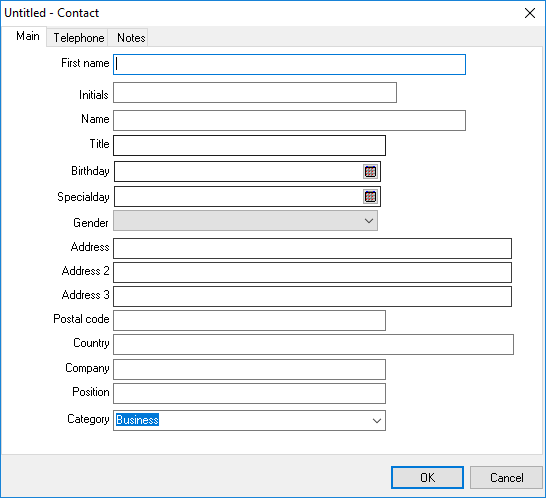Viewport: 546px width, 498px height.
Task: Select the Address 2 field
Action: [x=312, y=273]
